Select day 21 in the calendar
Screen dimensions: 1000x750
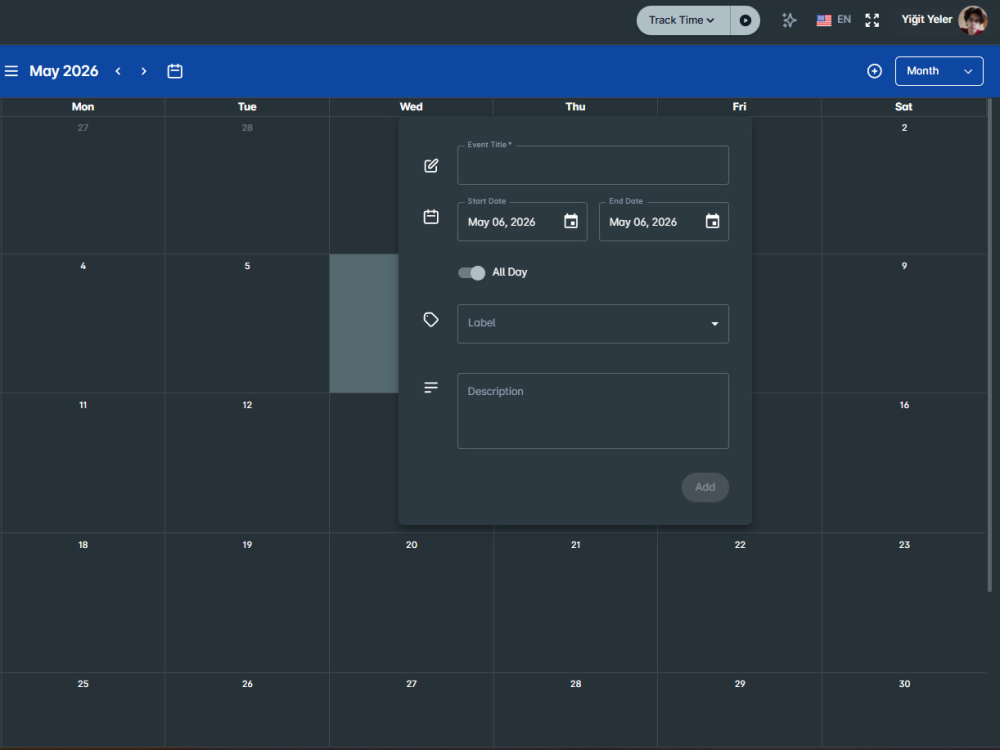[576, 545]
